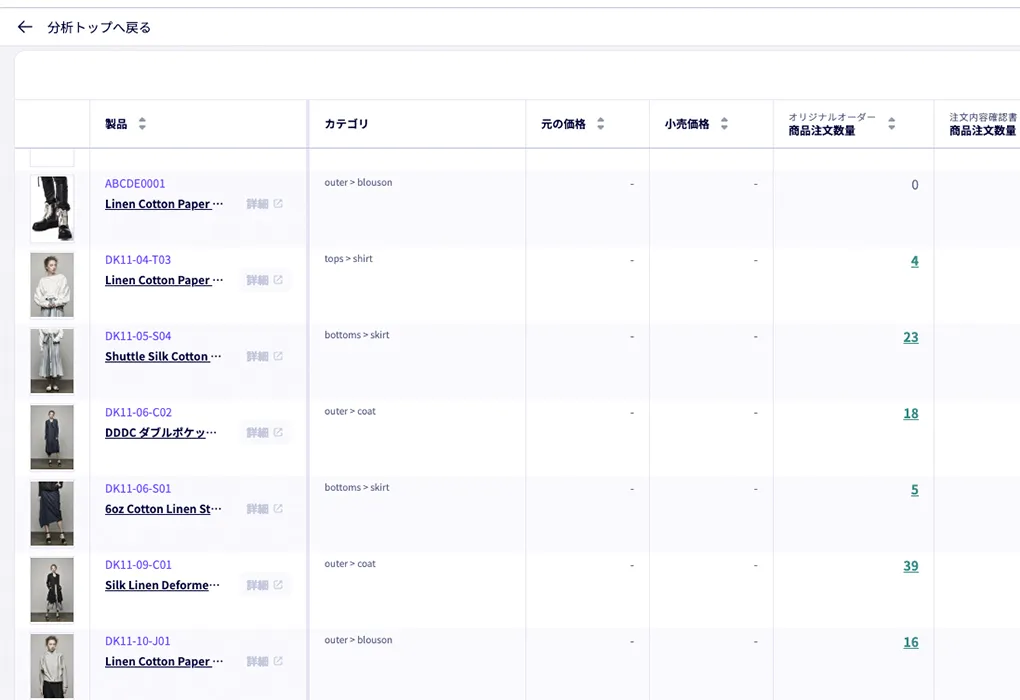Click the back arrow icon
The width and height of the screenshot is (1020, 700).
tap(25, 27)
